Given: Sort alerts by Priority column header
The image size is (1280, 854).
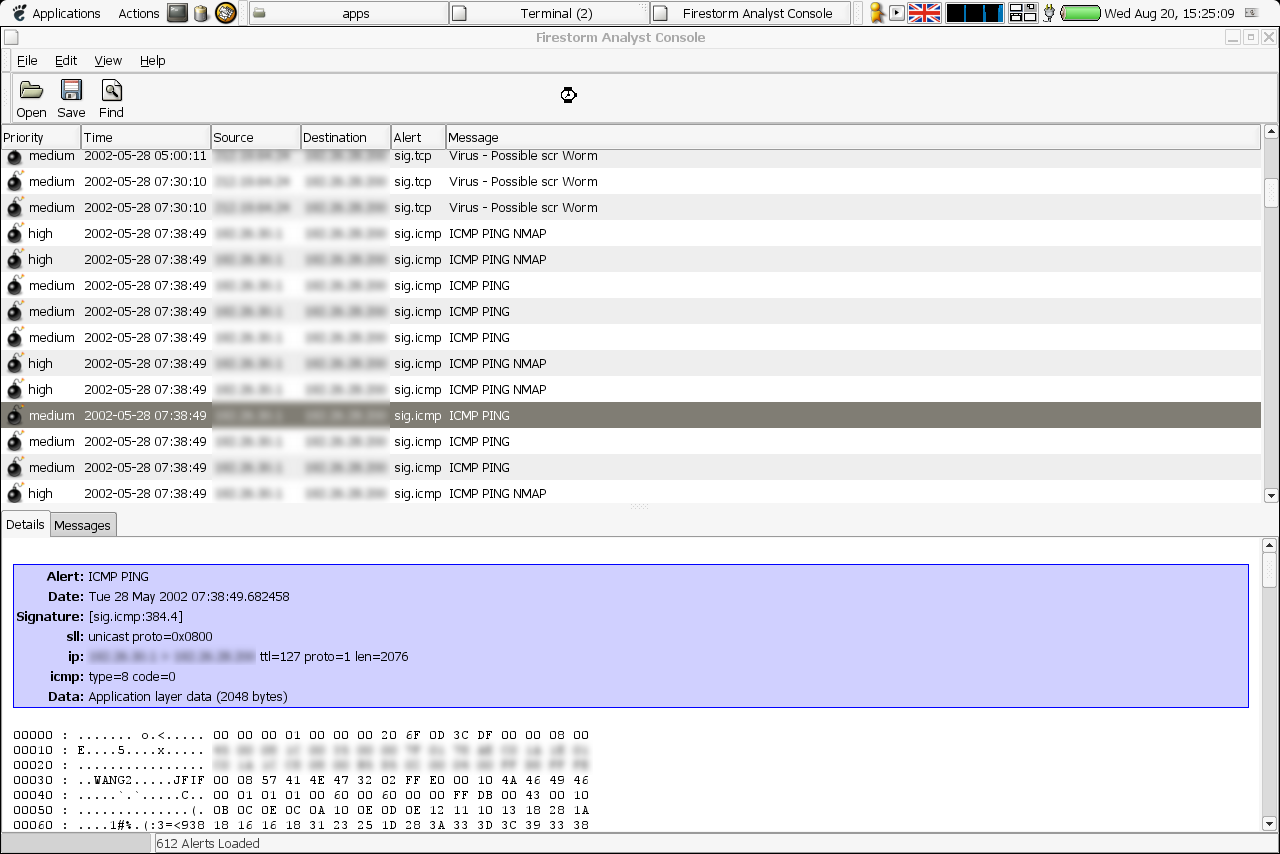Looking at the screenshot, I should pyautogui.click(x=41, y=137).
